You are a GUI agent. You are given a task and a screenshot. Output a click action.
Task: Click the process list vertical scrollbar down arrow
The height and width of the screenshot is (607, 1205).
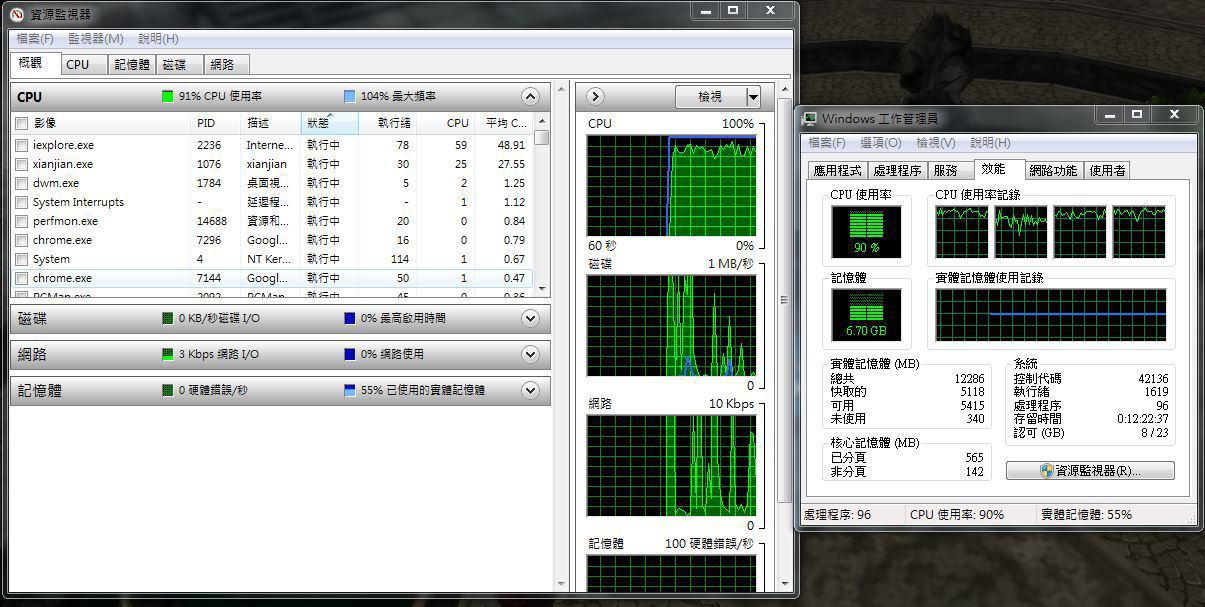542,288
